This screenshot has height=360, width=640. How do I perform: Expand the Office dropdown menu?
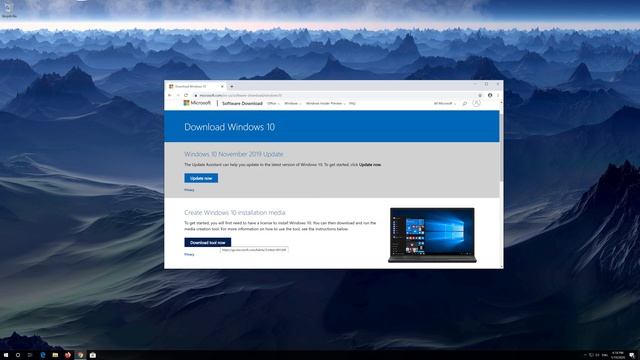tap(273, 104)
